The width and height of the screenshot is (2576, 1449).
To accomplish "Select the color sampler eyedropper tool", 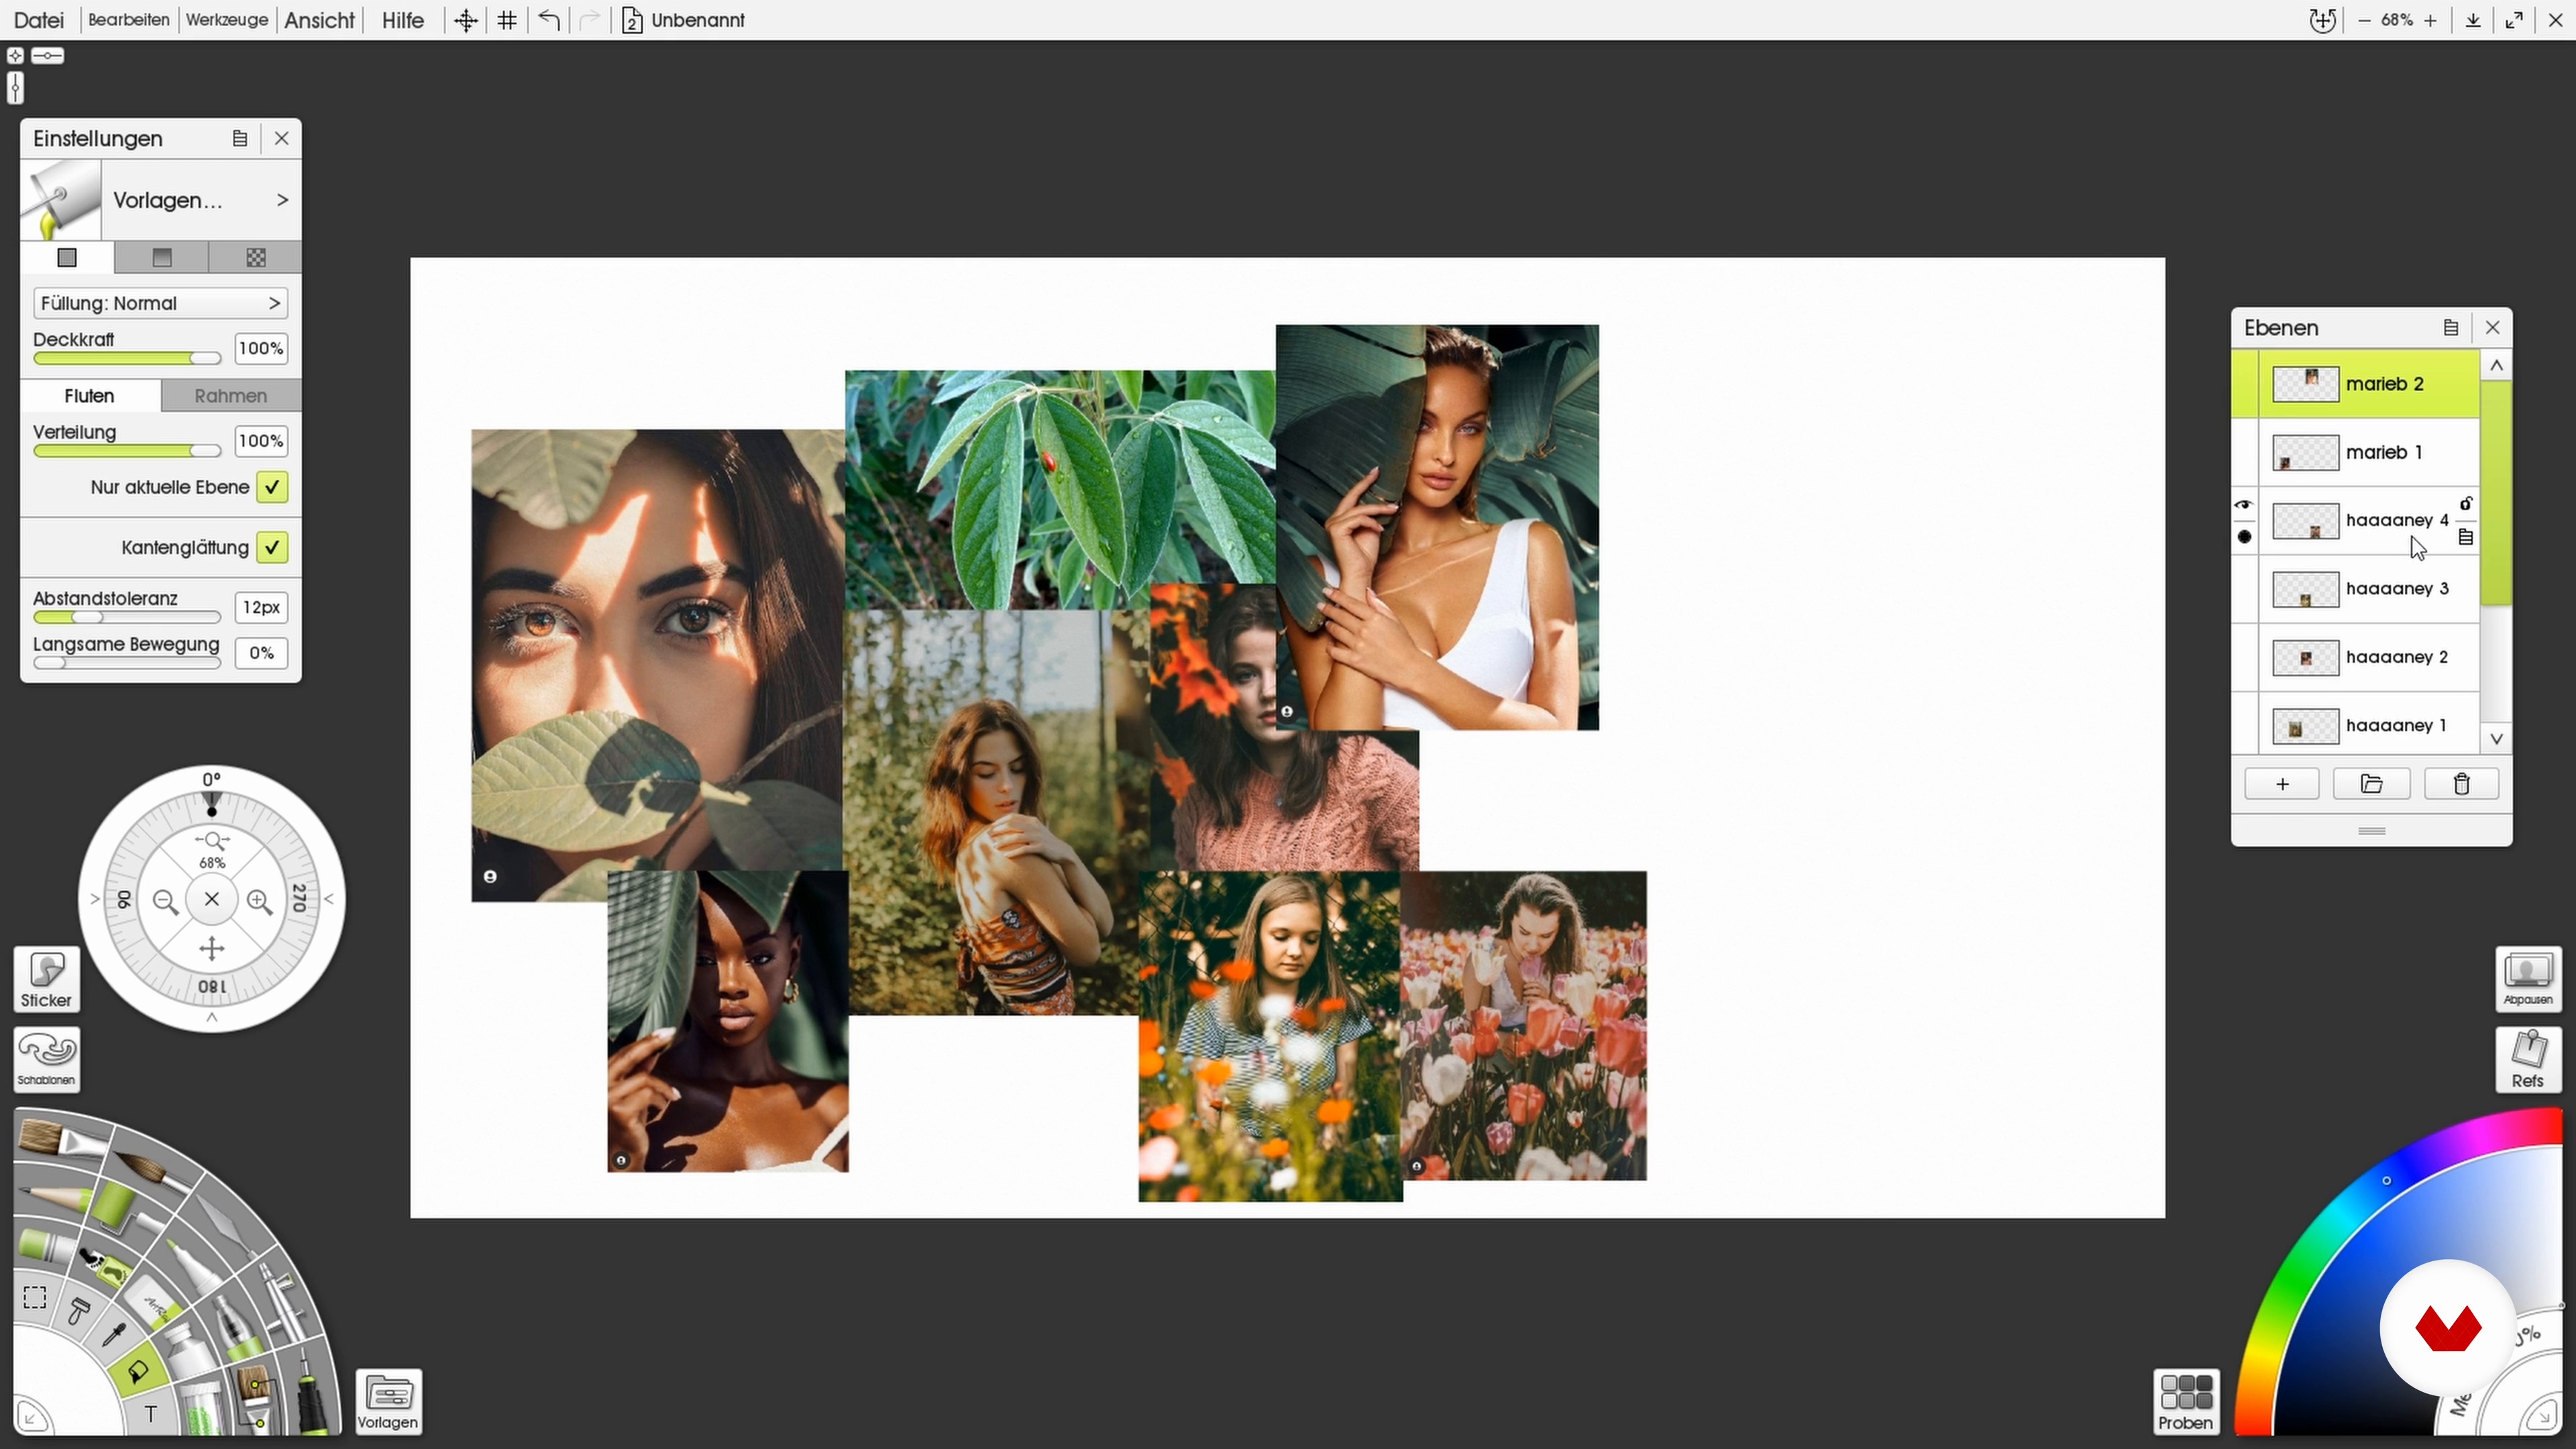I will pos(115,1334).
